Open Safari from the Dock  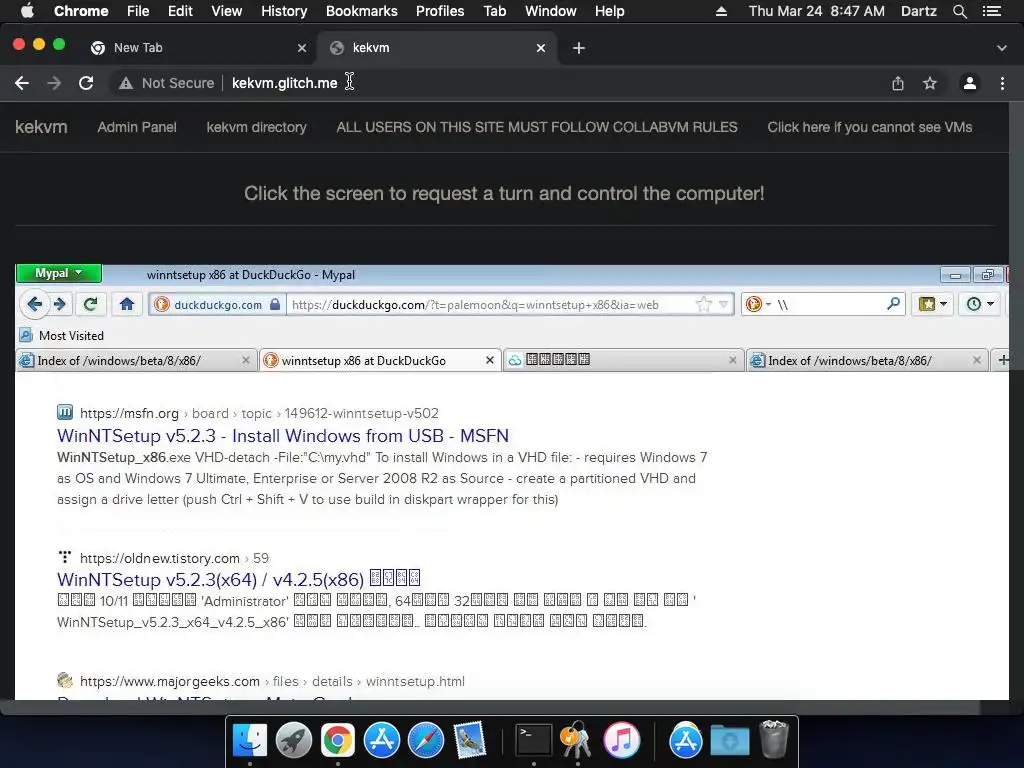[x=426, y=740]
